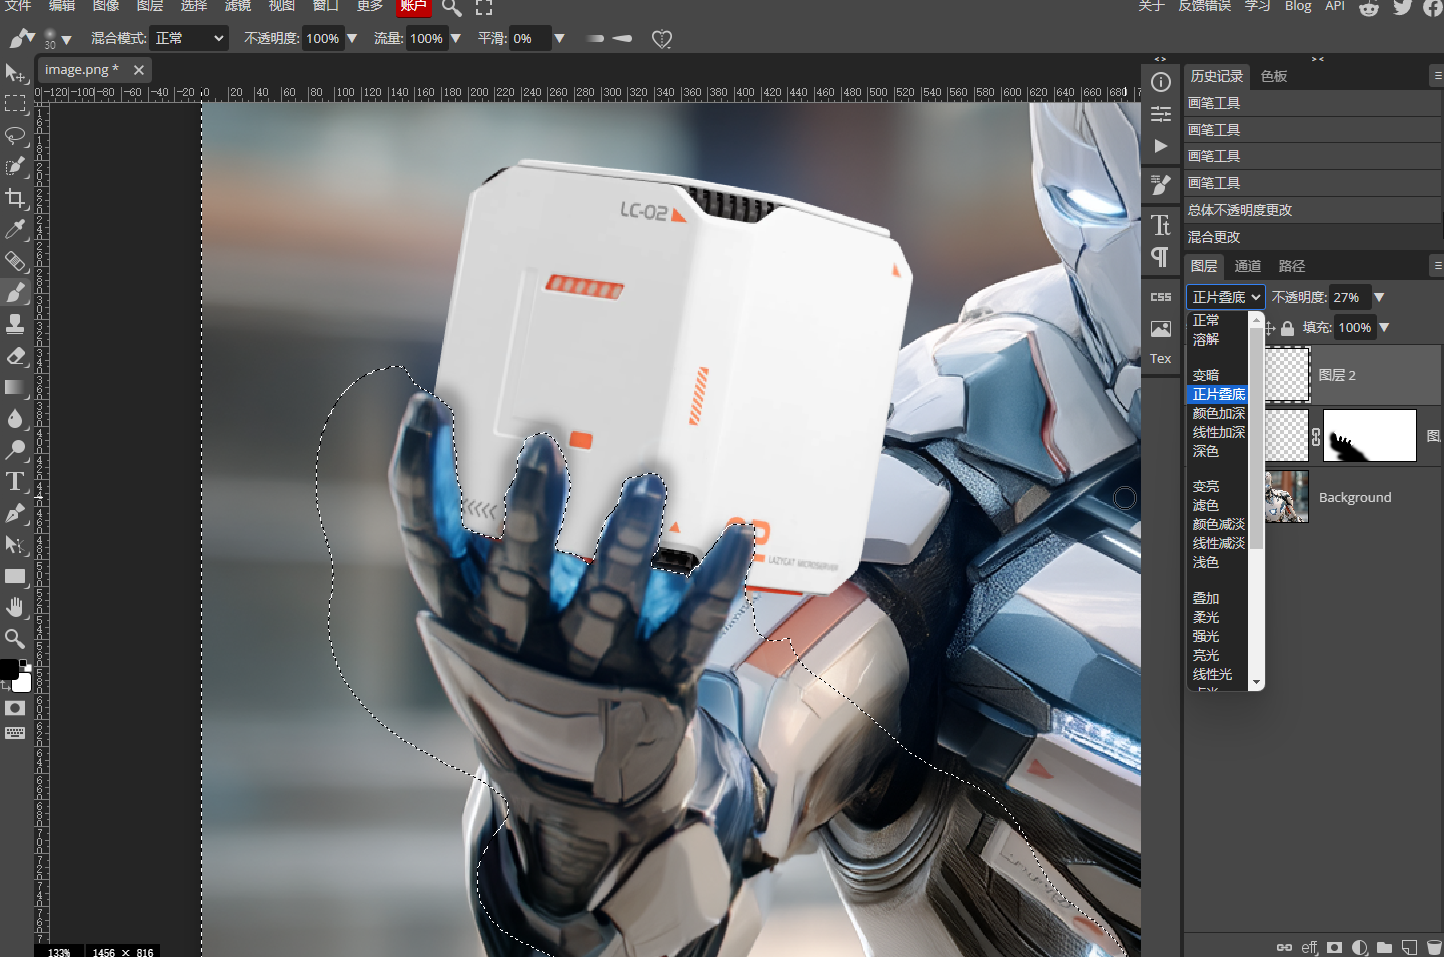
Task: Choose 叠加 from the blend mode list
Action: 1206,598
